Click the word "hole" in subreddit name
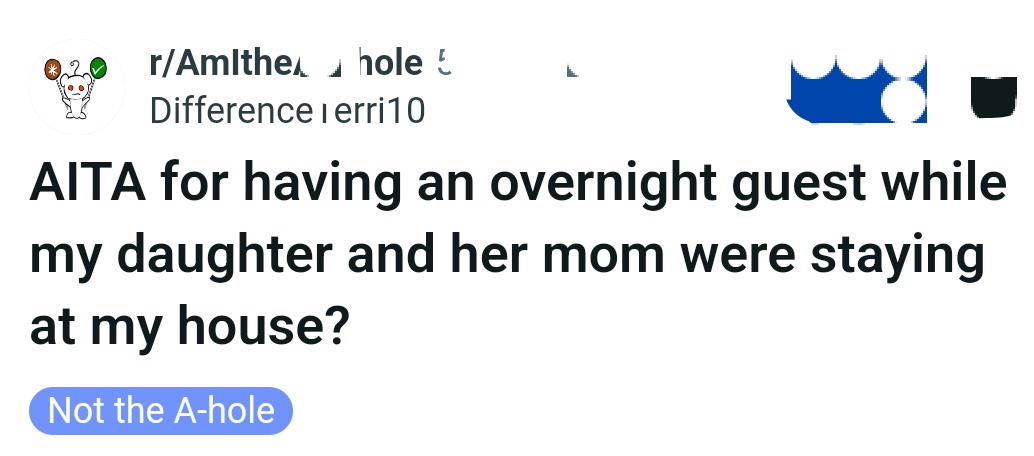 [x=391, y=66]
